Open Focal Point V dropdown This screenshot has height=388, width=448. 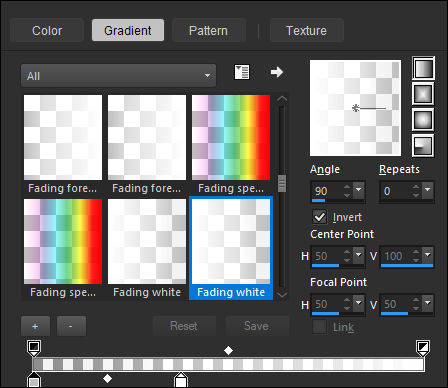coord(428,303)
